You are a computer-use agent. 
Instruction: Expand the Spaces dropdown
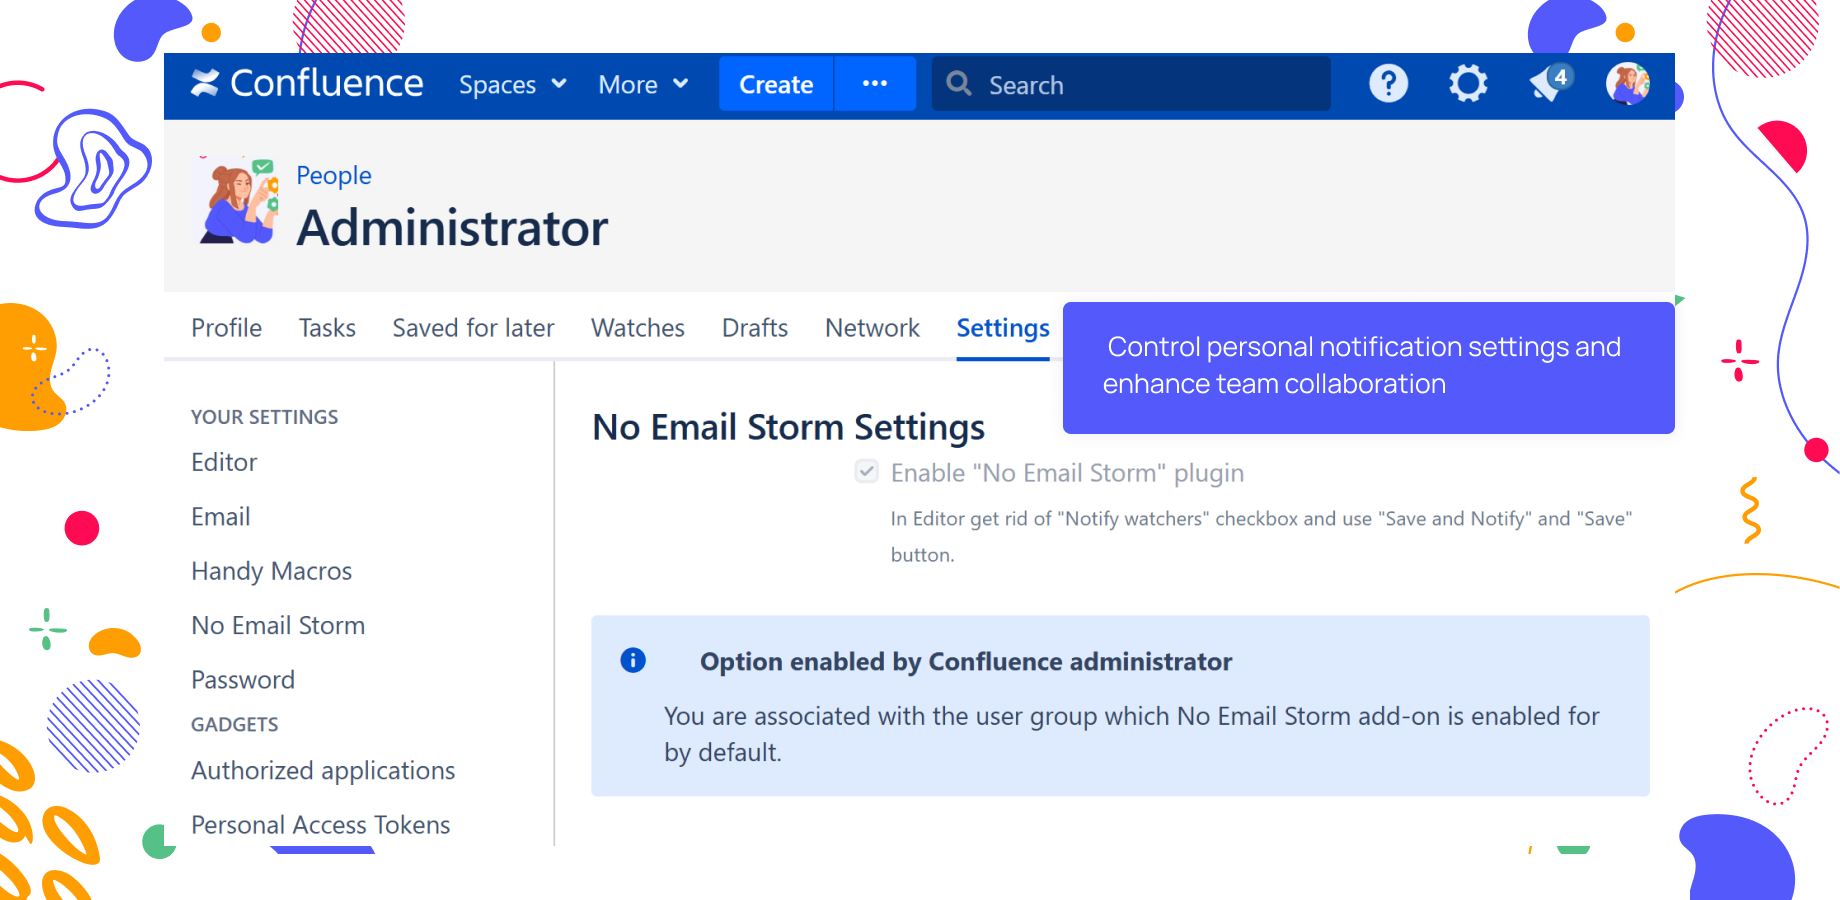[x=513, y=85]
